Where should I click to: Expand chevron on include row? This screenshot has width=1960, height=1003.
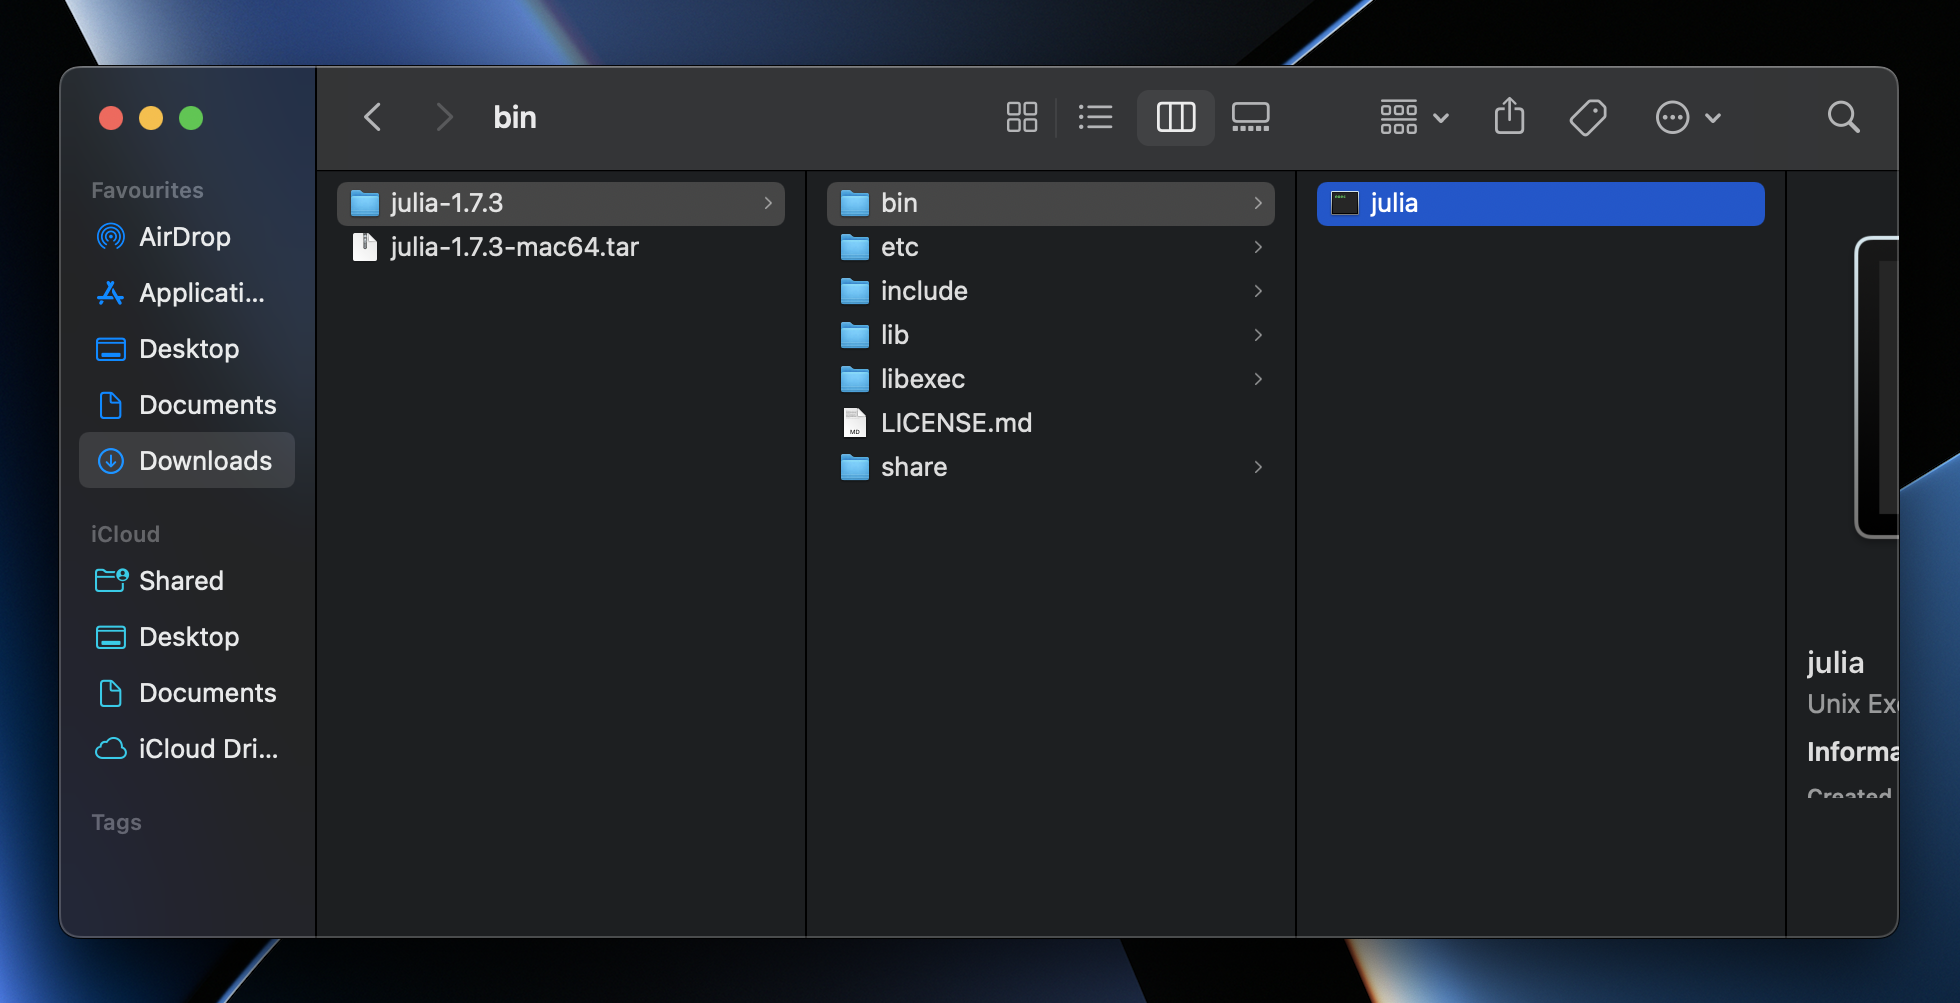click(x=1257, y=291)
